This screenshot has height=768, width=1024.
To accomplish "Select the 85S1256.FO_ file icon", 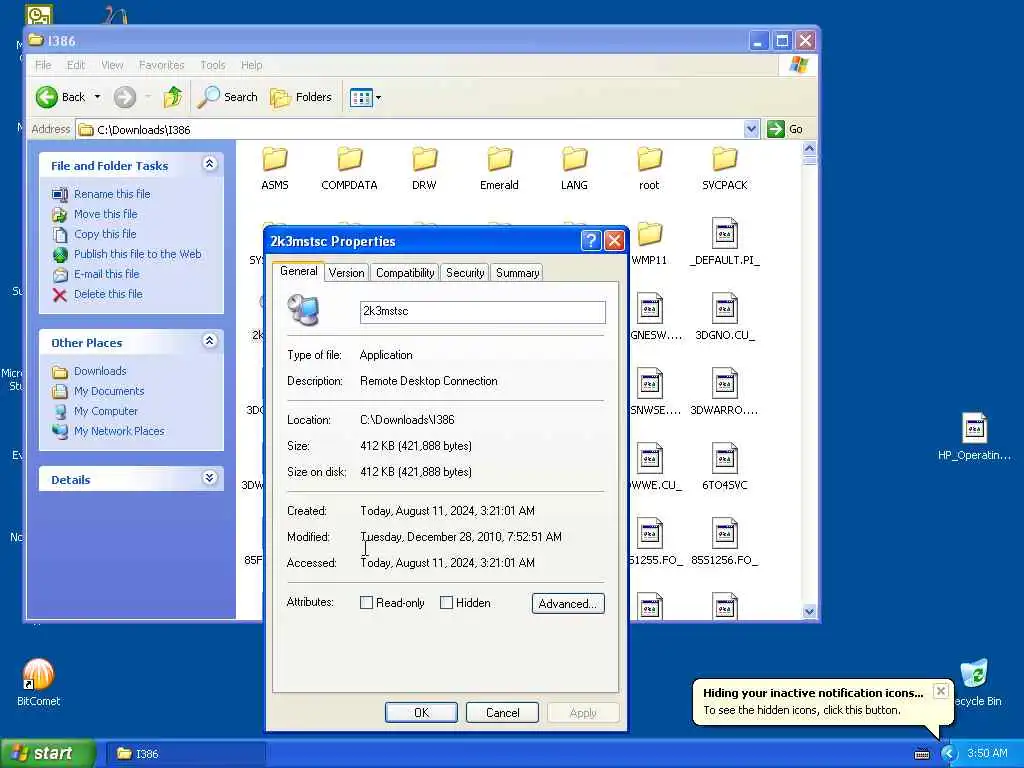I will [724, 534].
